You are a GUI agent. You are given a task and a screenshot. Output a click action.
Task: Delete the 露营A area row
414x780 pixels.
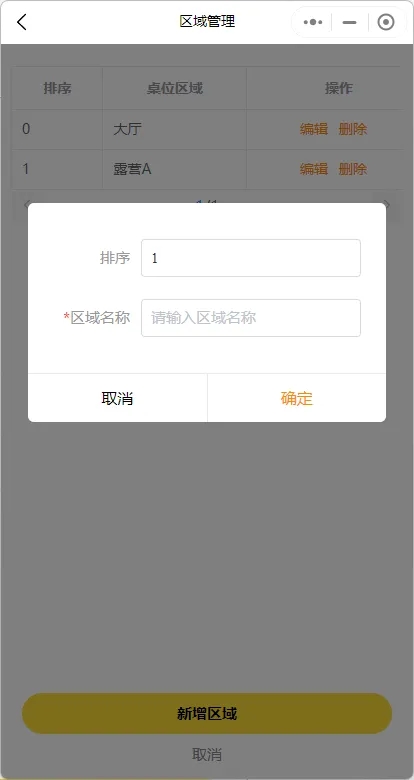point(353,169)
